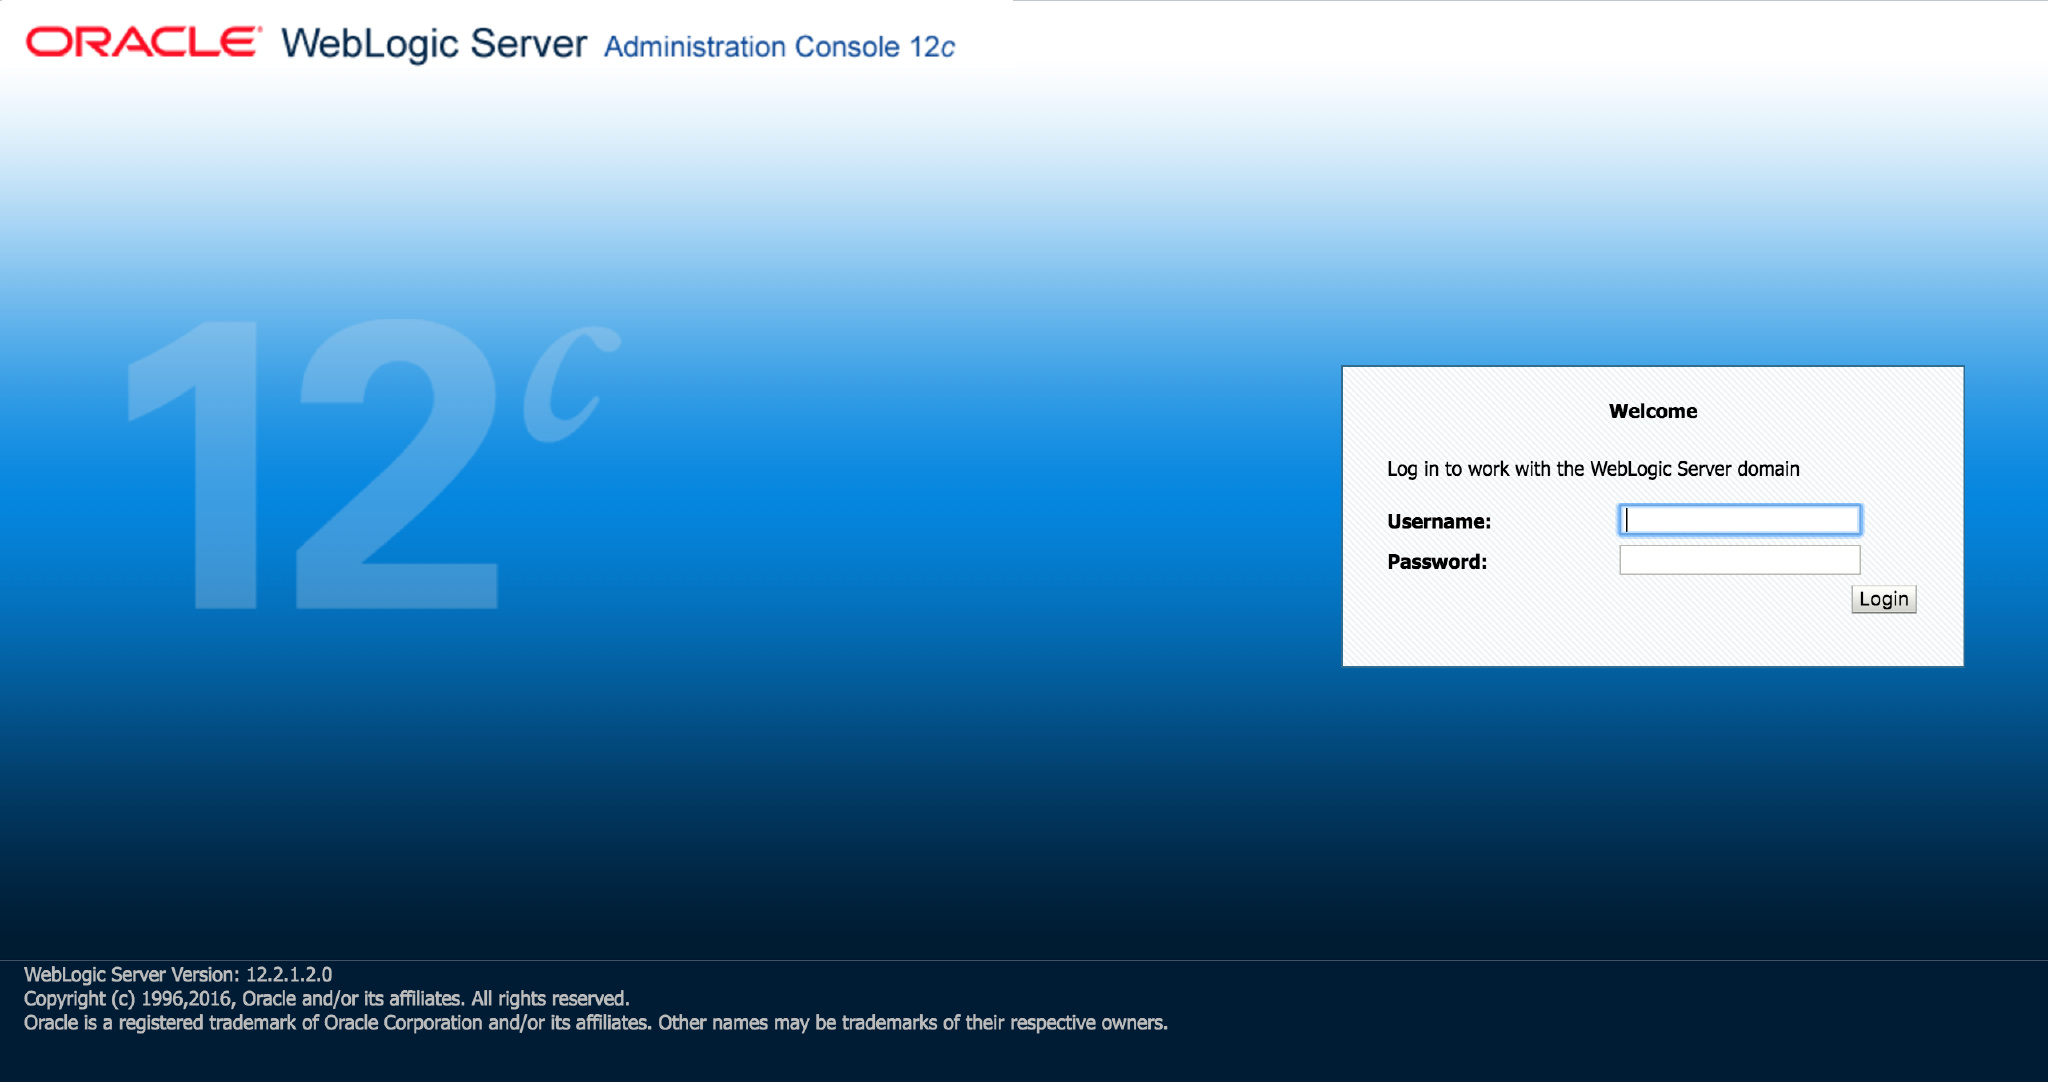
Task: Select the 'WebLogic Server' header title
Action: pos(434,44)
